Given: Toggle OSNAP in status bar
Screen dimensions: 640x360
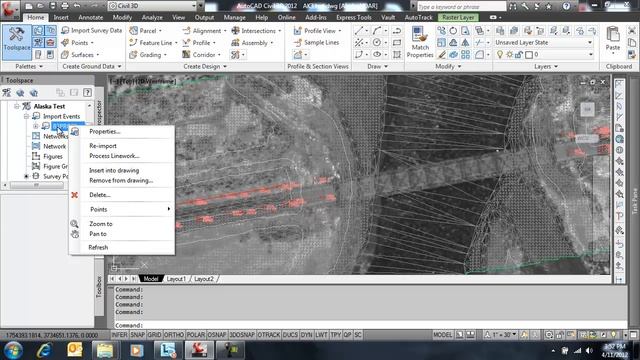Looking at the screenshot, I should tap(217, 335).
